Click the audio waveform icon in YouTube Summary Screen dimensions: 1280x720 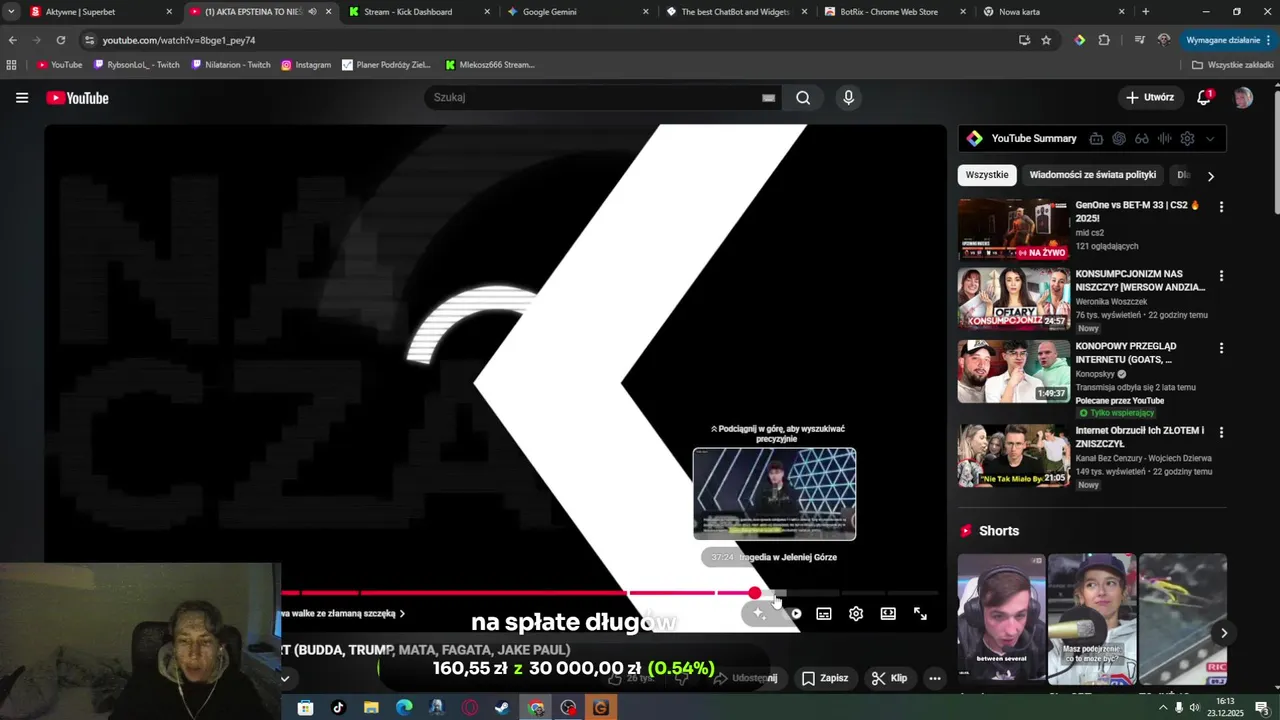click(1164, 139)
